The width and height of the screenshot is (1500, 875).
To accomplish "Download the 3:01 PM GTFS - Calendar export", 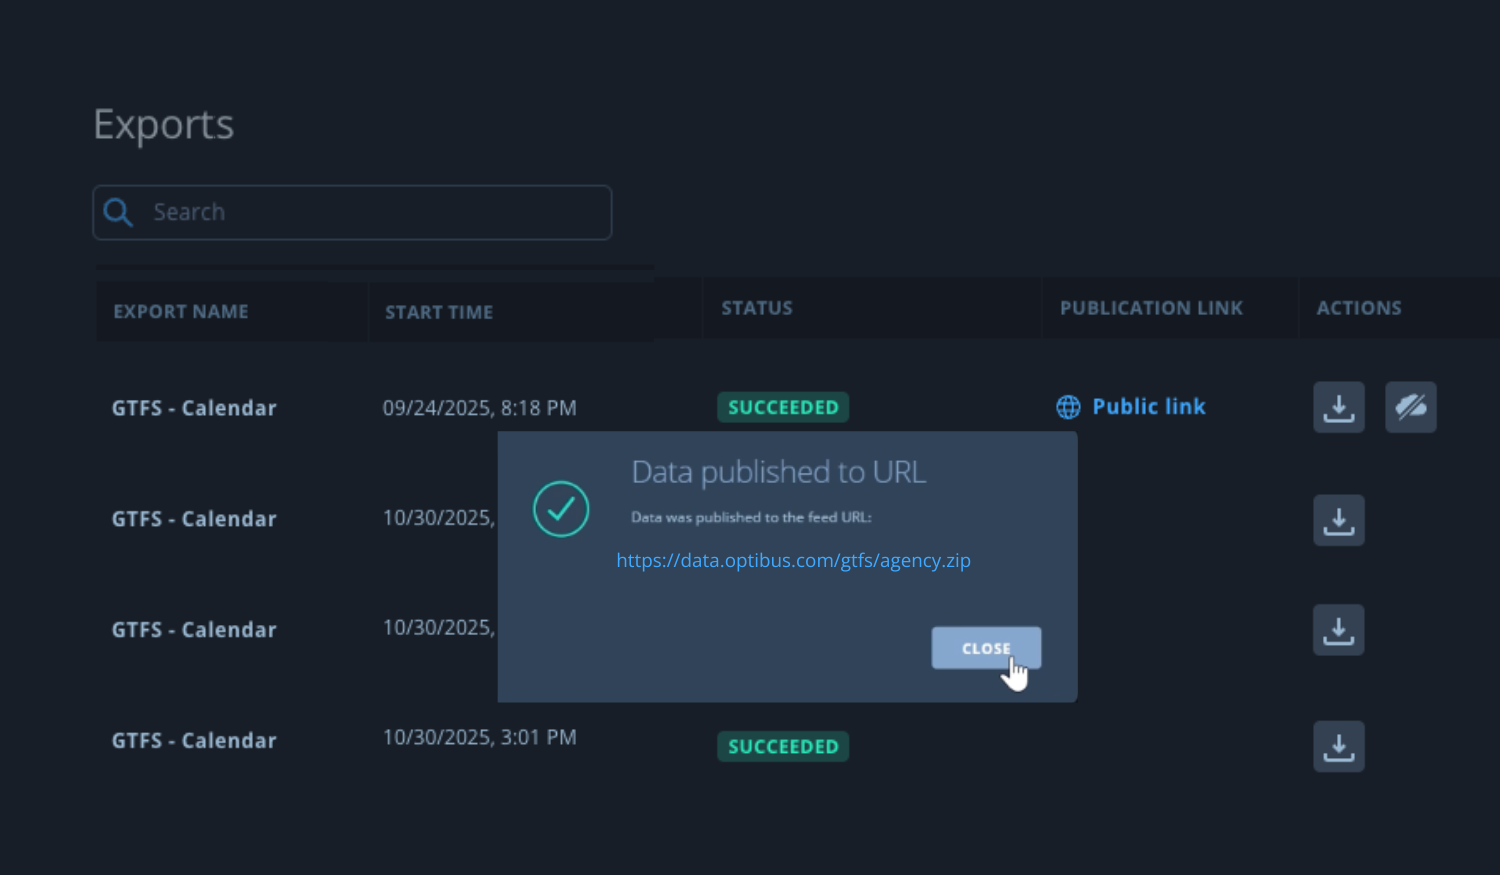I will coord(1339,746).
